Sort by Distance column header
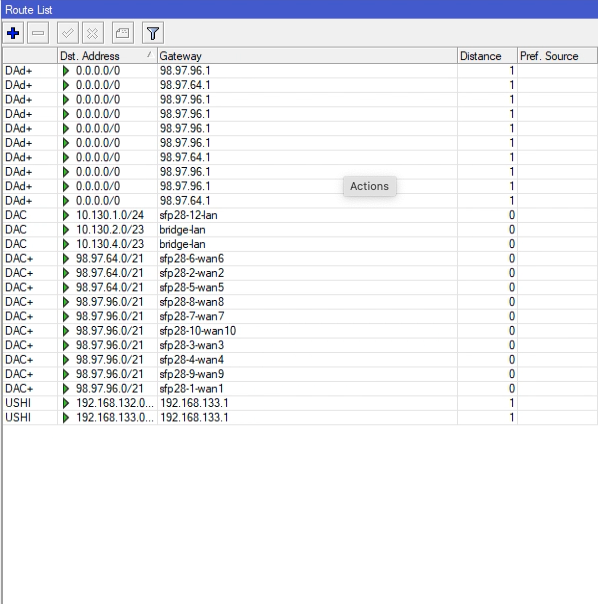Image resolution: width=598 pixels, height=604 pixels. pyautogui.click(x=487, y=56)
